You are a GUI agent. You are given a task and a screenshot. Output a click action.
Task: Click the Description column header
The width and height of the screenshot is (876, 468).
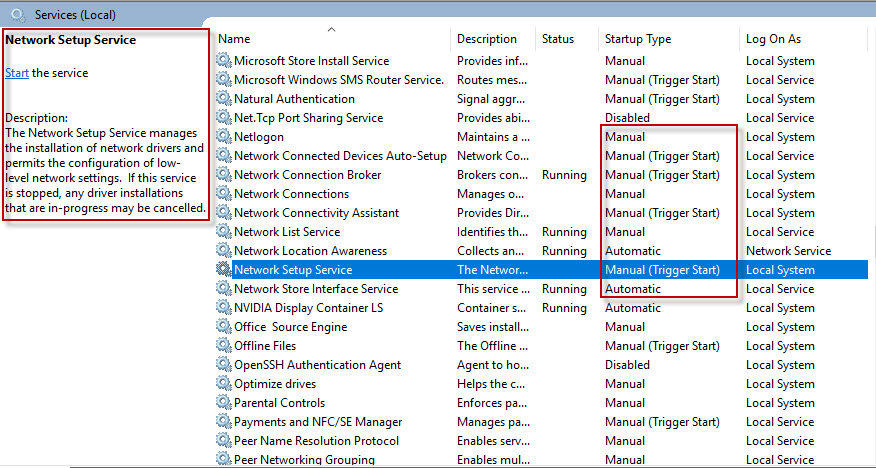pos(487,39)
